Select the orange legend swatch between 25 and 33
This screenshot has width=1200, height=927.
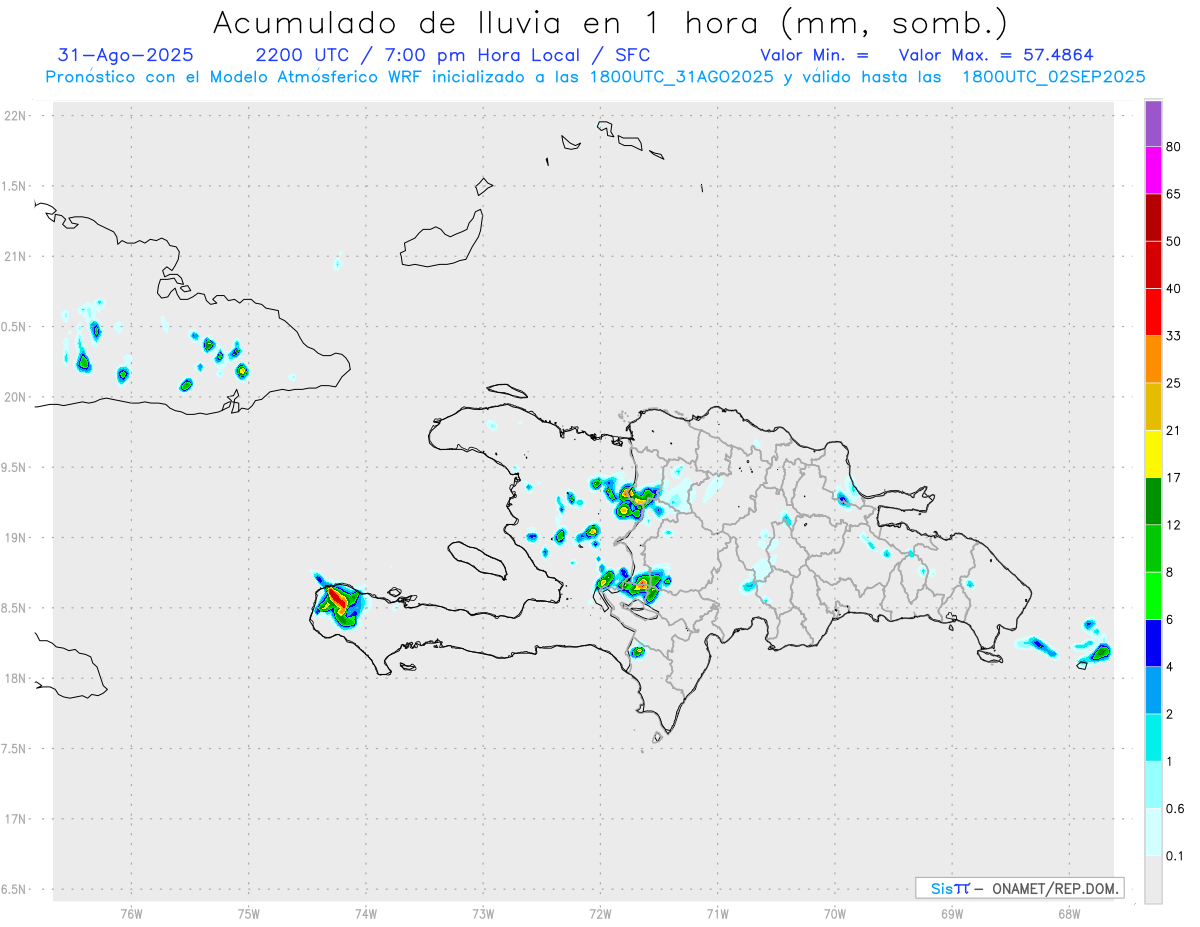(1153, 359)
